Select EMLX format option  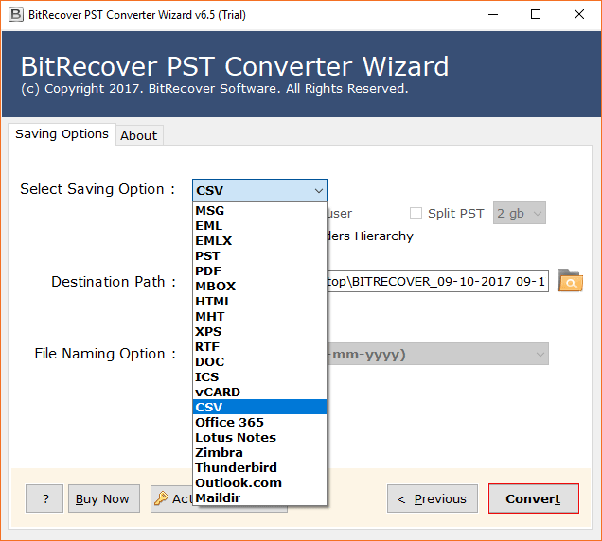[x=260, y=241]
